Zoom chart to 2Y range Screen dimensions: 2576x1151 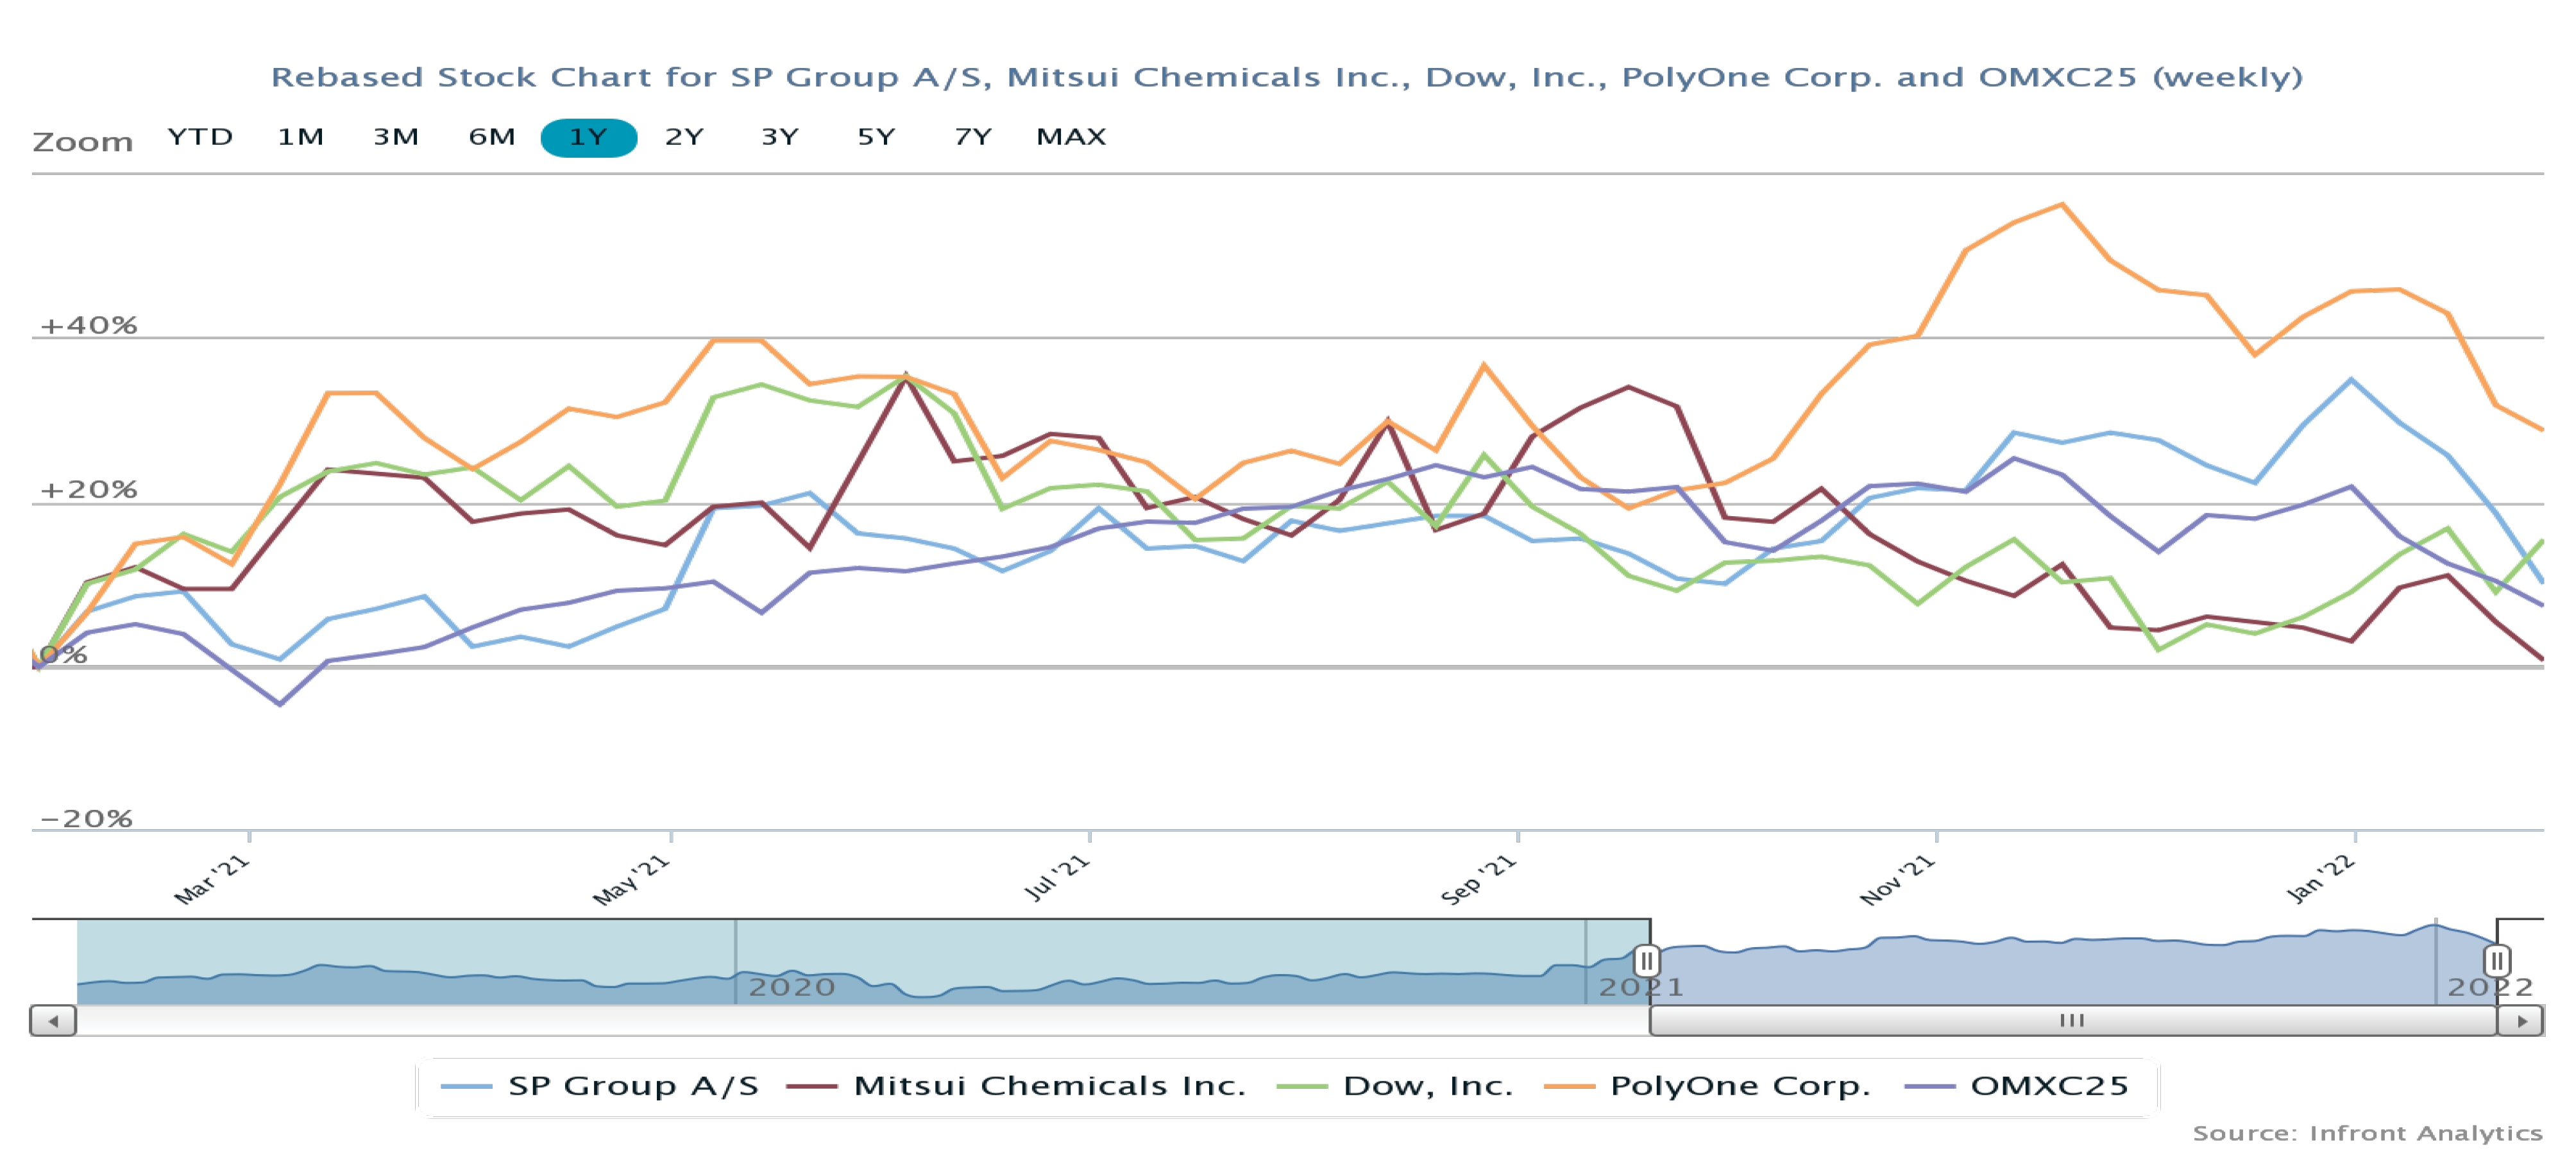click(684, 137)
